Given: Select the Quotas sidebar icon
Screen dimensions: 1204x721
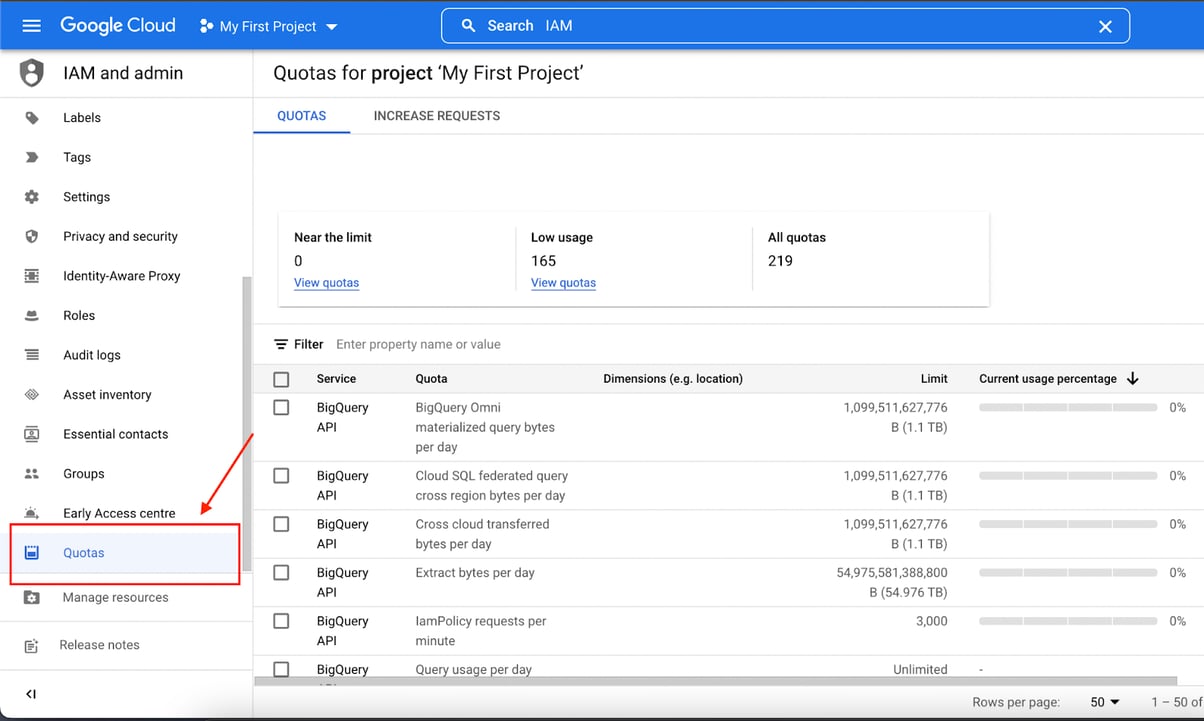Looking at the screenshot, I should [x=33, y=552].
